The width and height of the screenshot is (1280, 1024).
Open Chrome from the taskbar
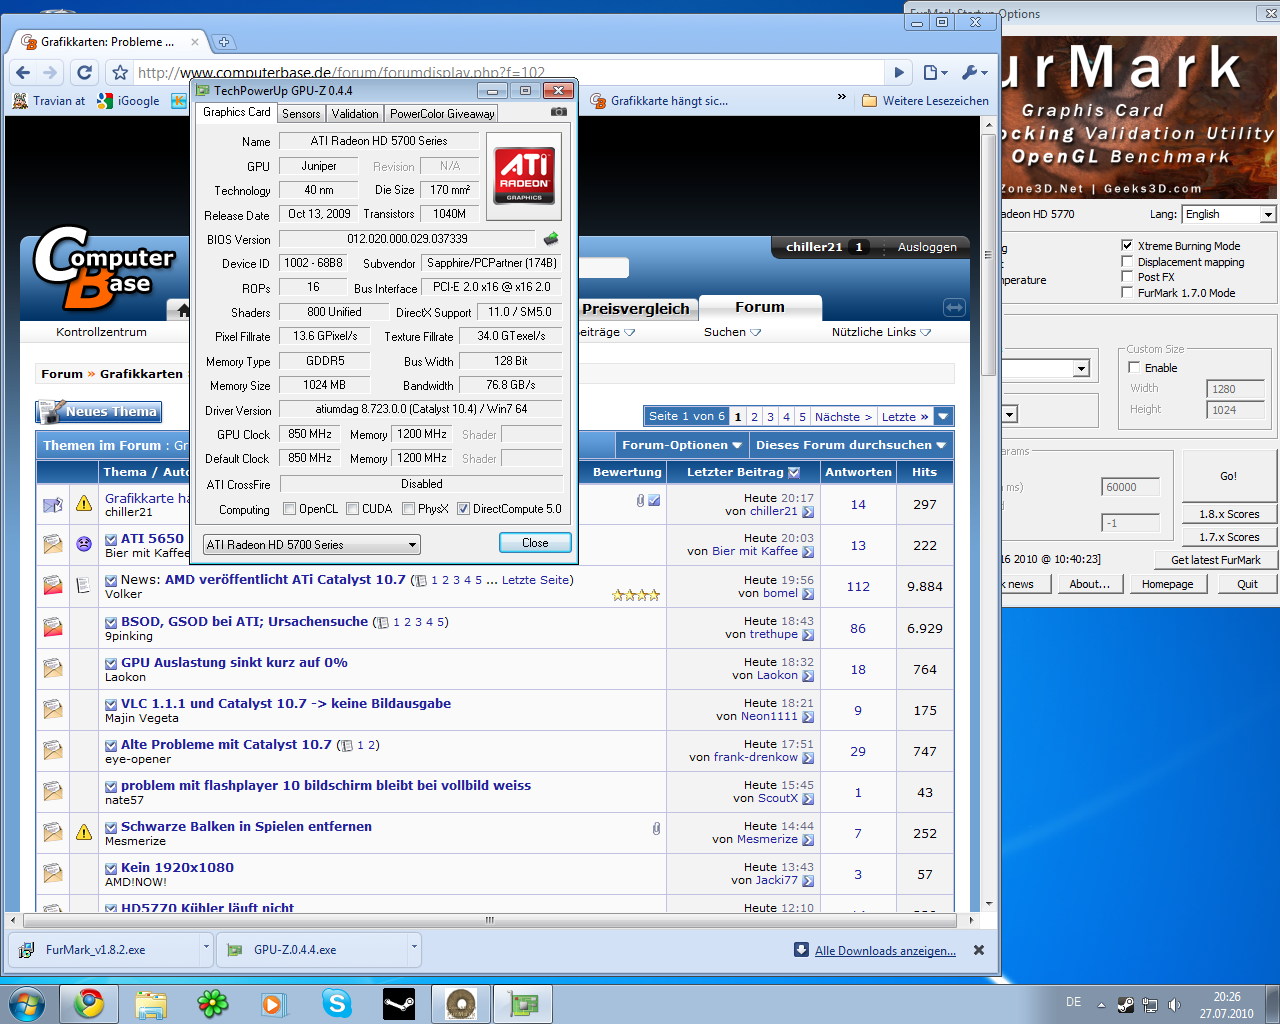click(x=89, y=1003)
